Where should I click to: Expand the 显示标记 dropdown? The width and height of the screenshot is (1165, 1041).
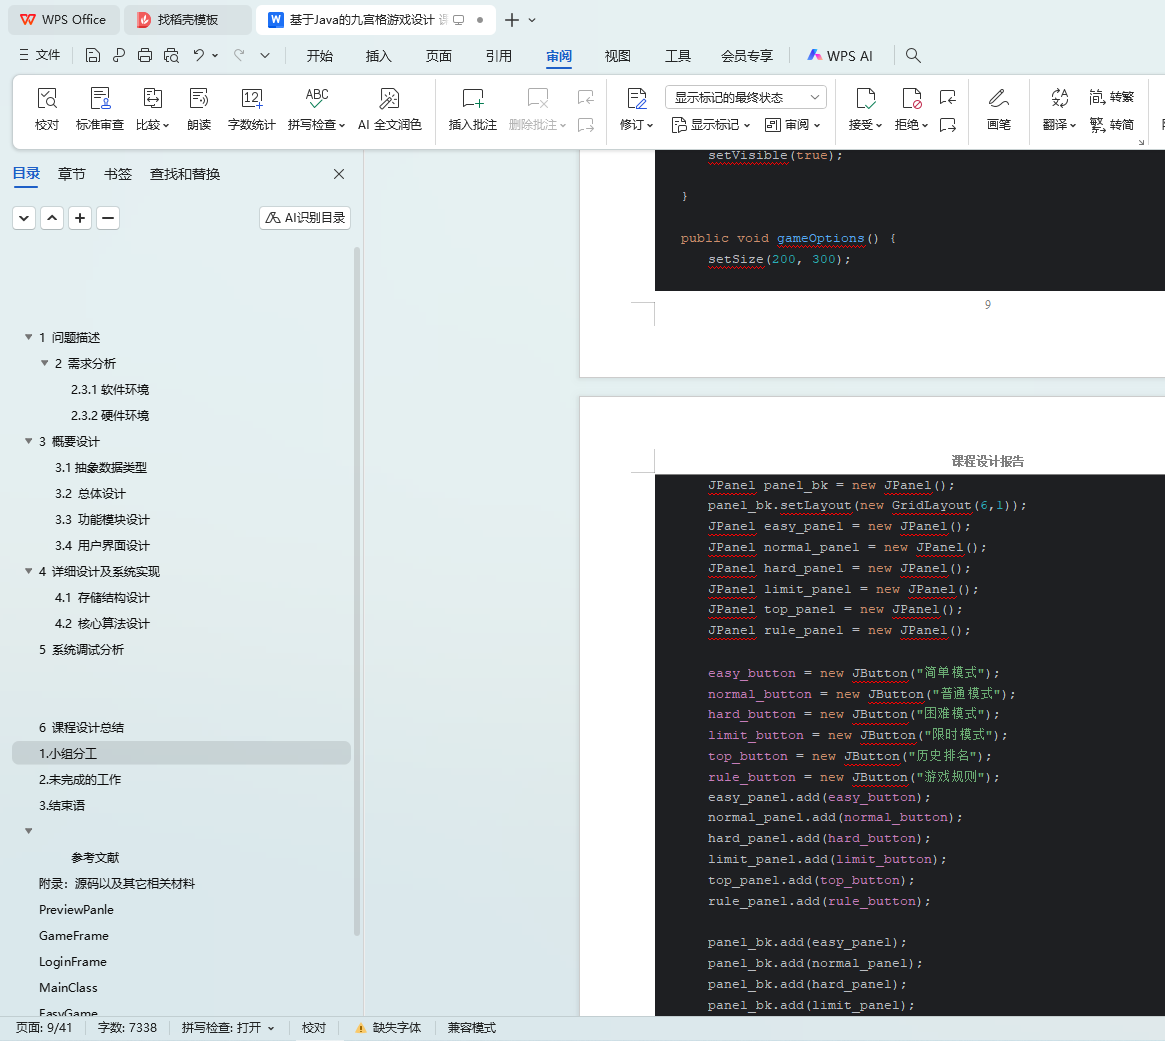point(710,125)
